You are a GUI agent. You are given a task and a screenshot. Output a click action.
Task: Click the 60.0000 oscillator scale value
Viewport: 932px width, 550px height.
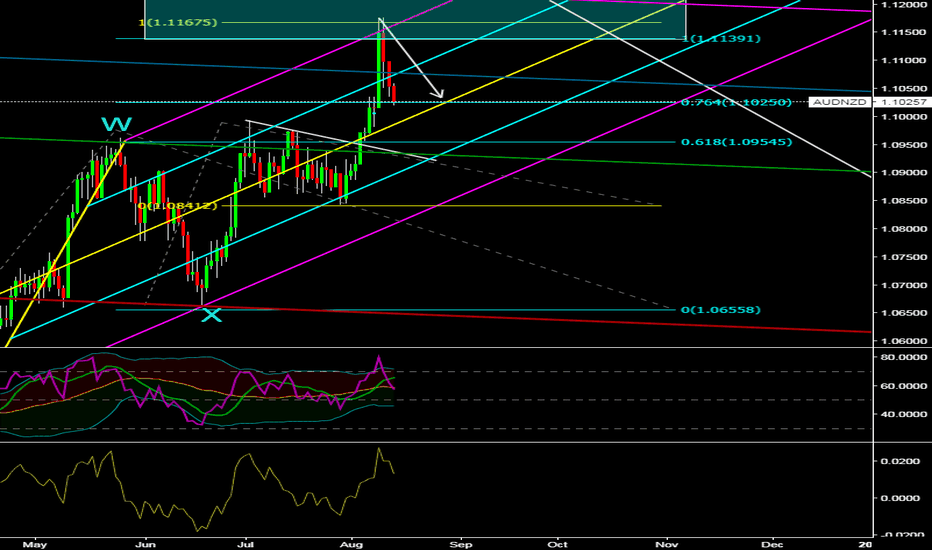[904, 386]
